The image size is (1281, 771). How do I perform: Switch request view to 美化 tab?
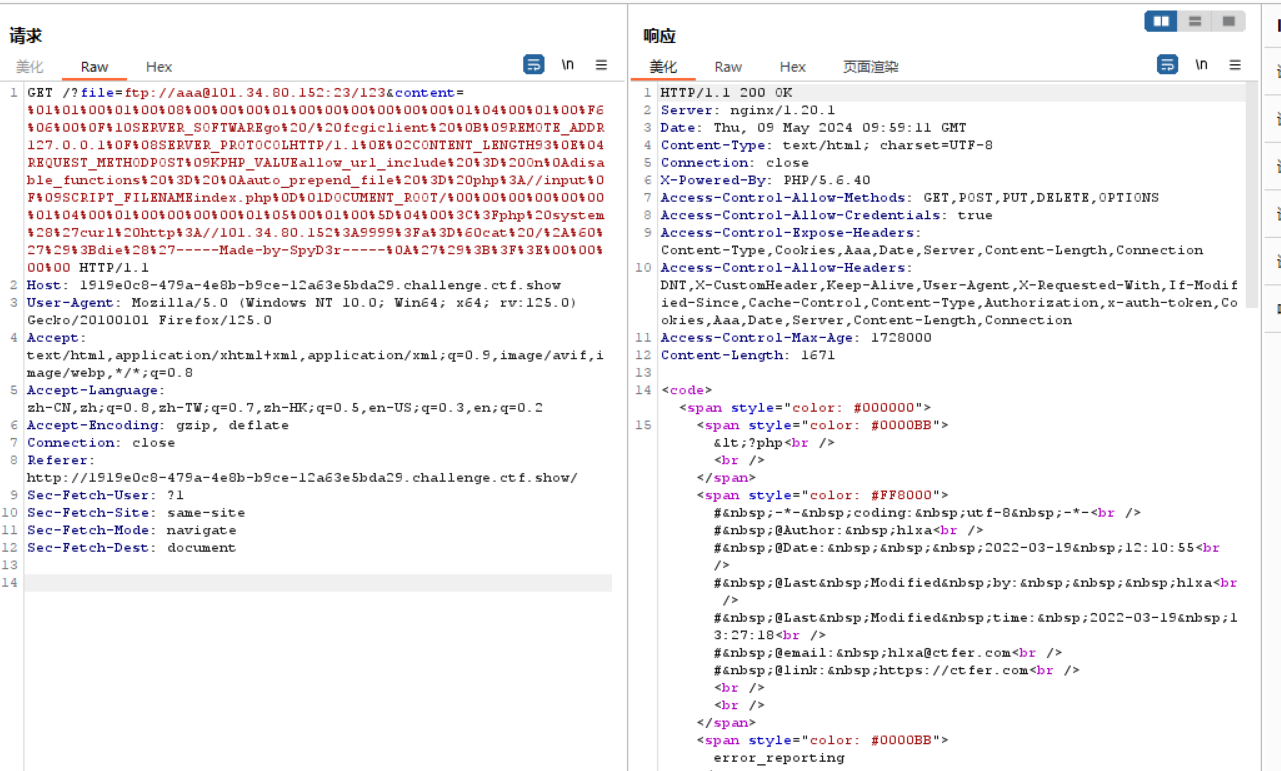tap(29, 67)
